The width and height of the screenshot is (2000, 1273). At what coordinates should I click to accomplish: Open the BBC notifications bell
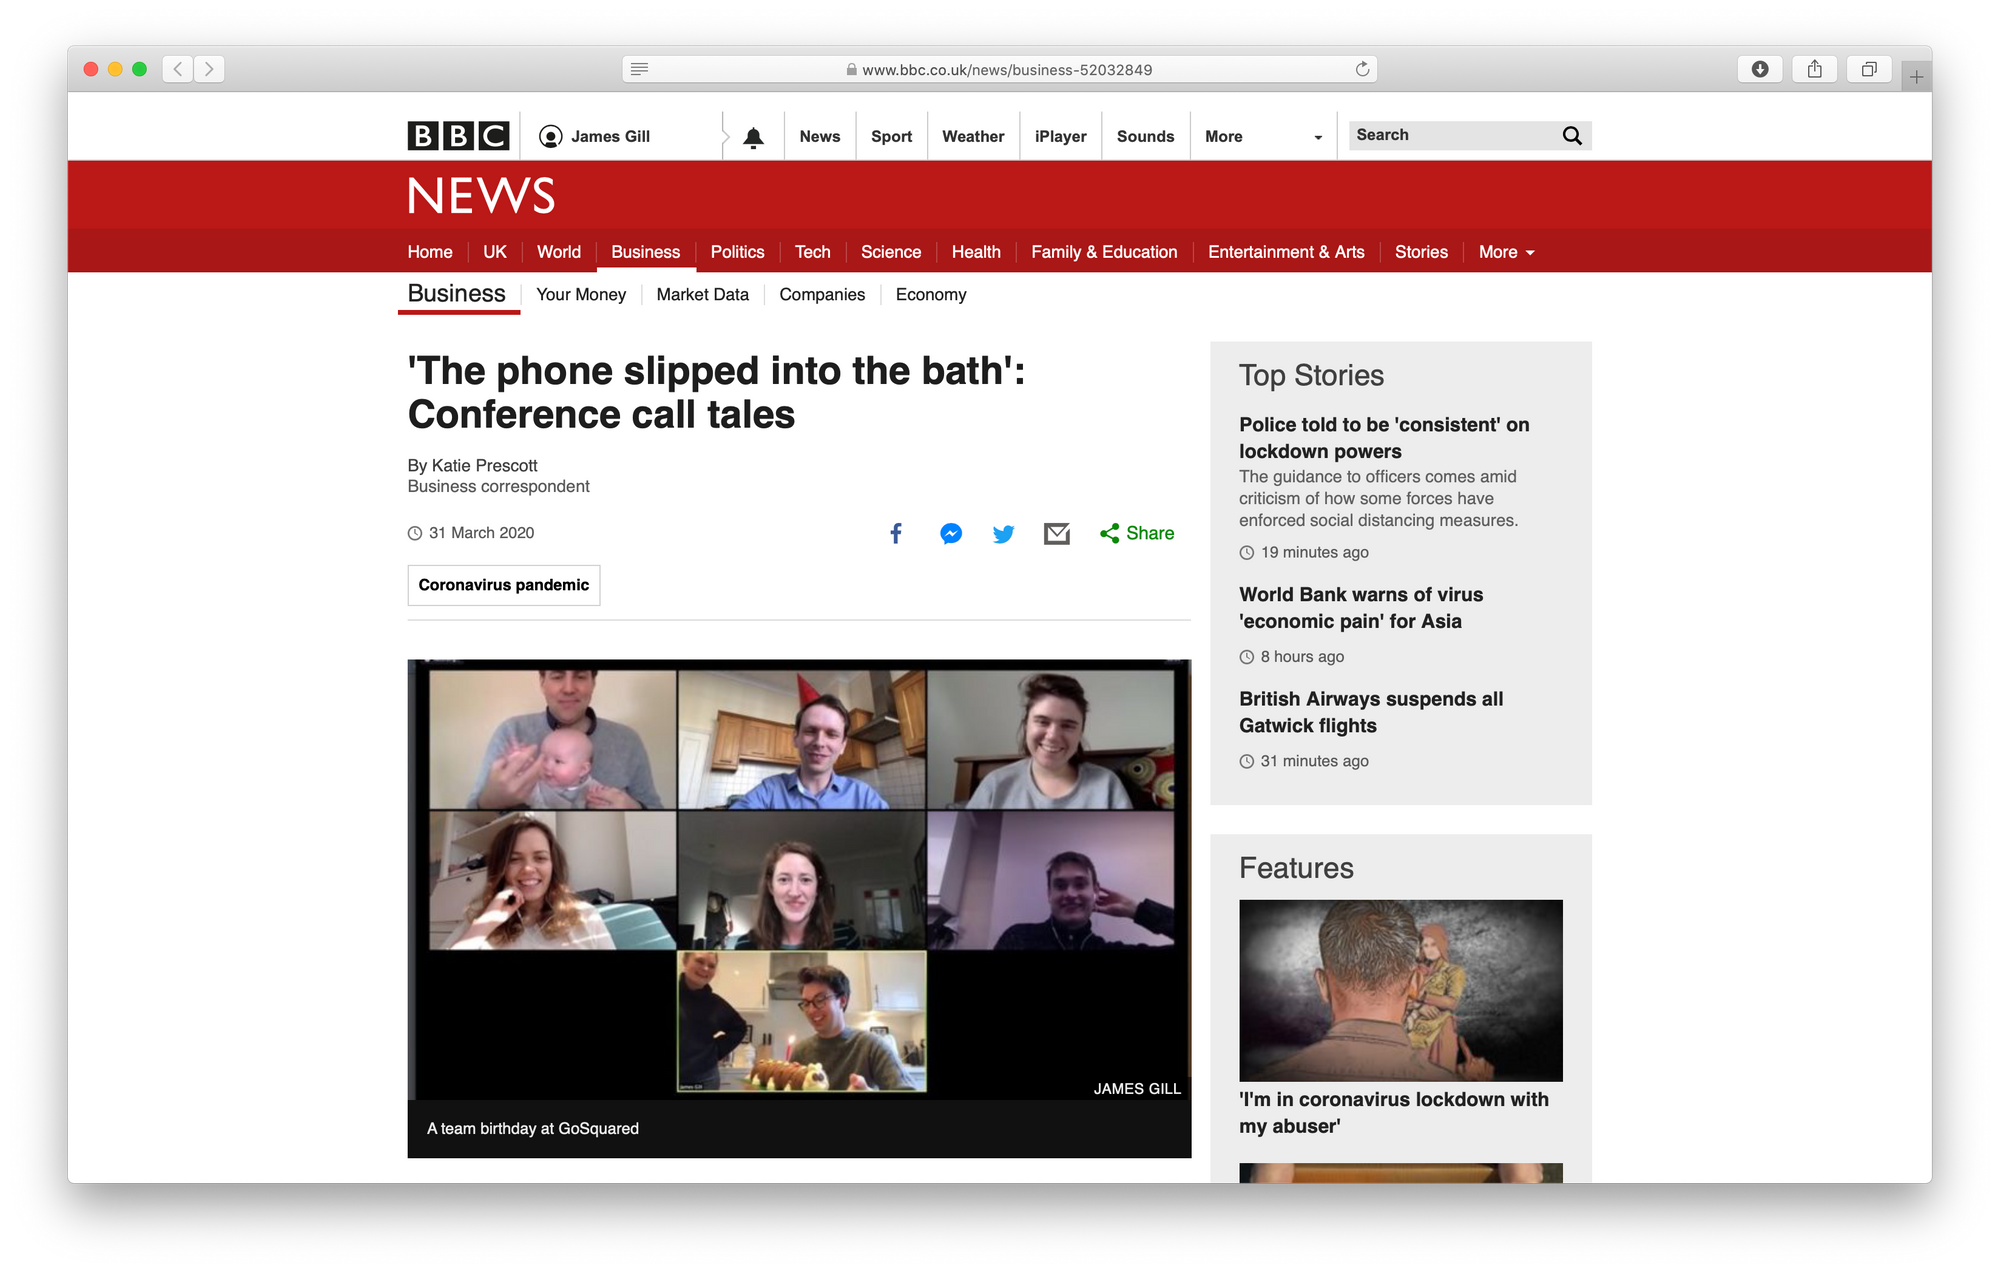pyautogui.click(x=754, y=137)
